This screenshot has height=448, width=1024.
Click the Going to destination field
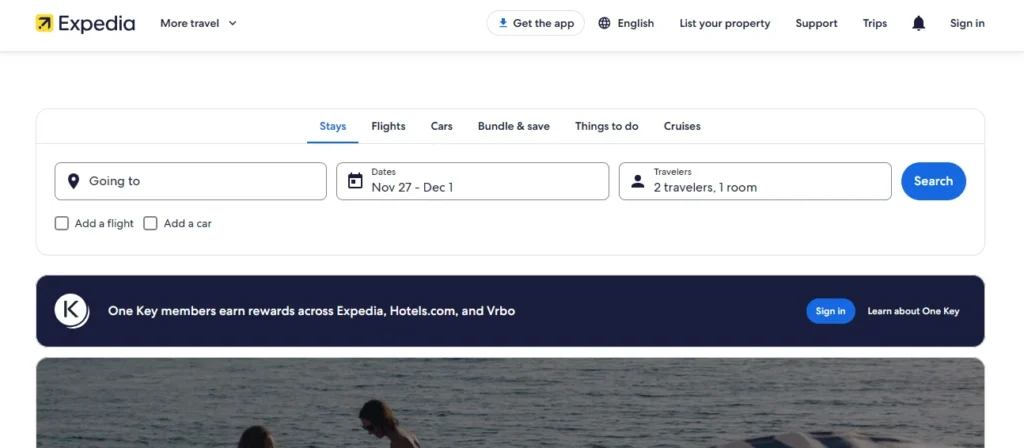tap(191, 181)
